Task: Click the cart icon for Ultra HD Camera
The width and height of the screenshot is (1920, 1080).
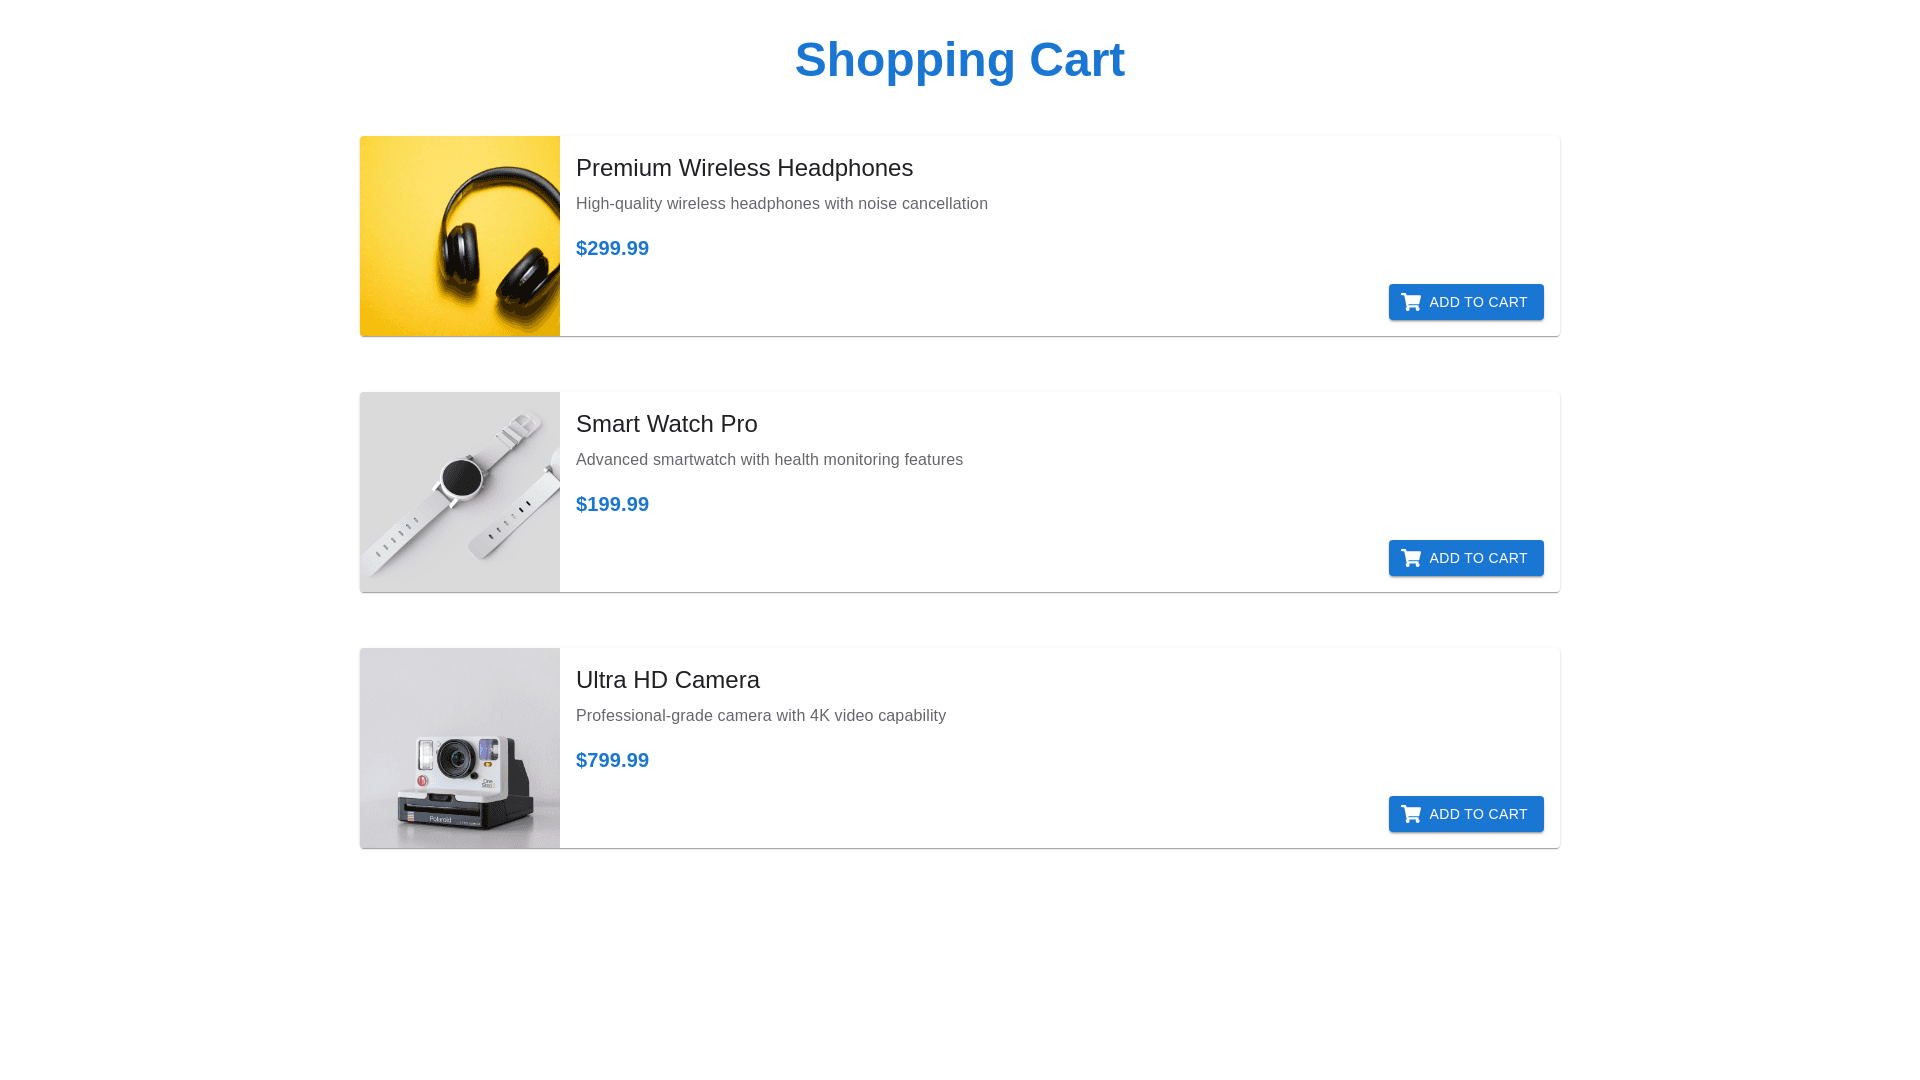Action: pyautogui.click(x=1411, y=814)
